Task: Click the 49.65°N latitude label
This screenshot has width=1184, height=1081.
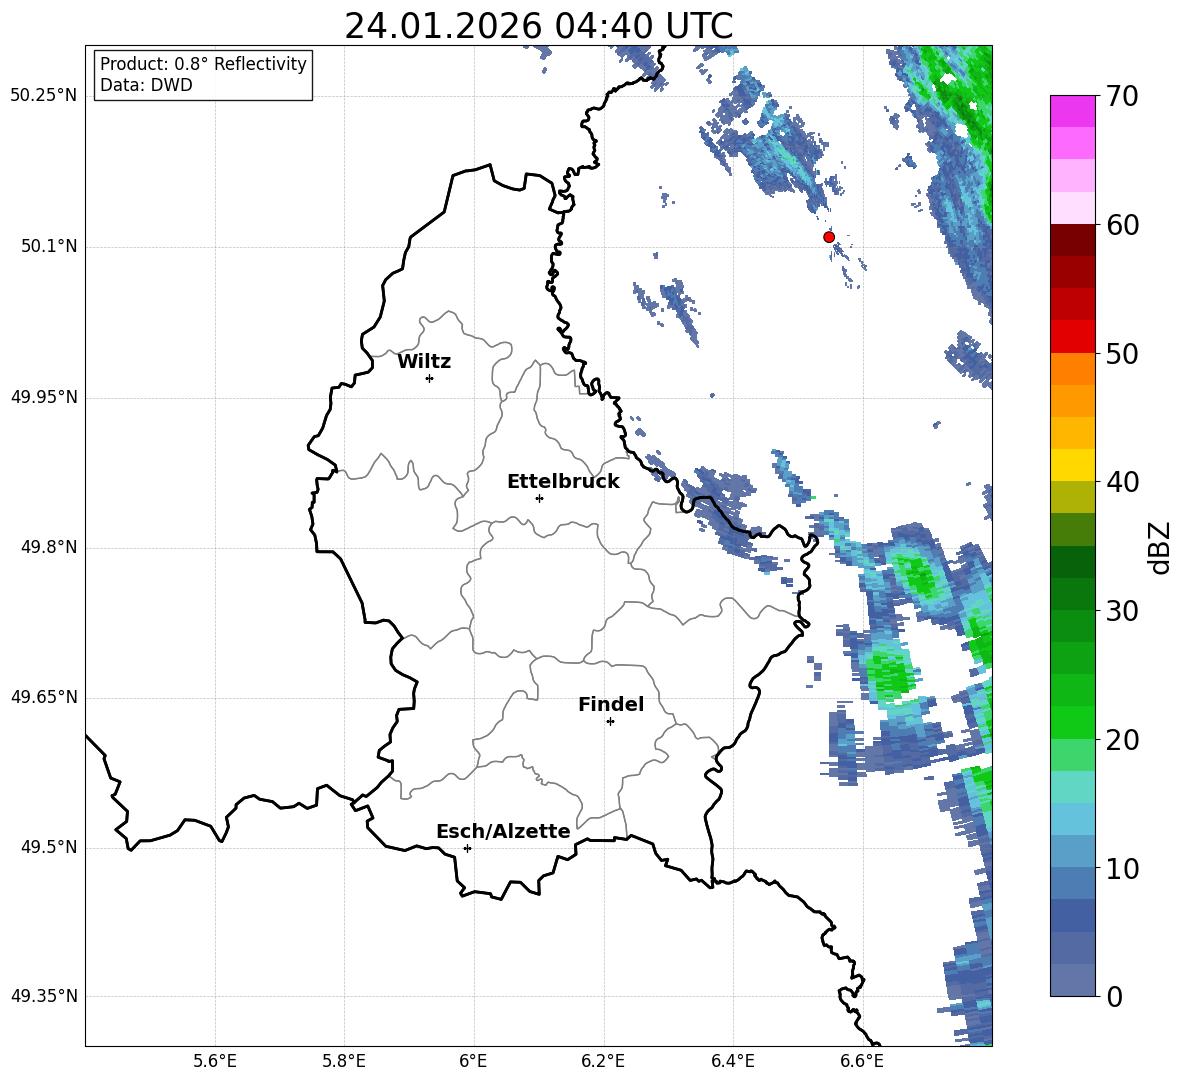Action: 43,696
